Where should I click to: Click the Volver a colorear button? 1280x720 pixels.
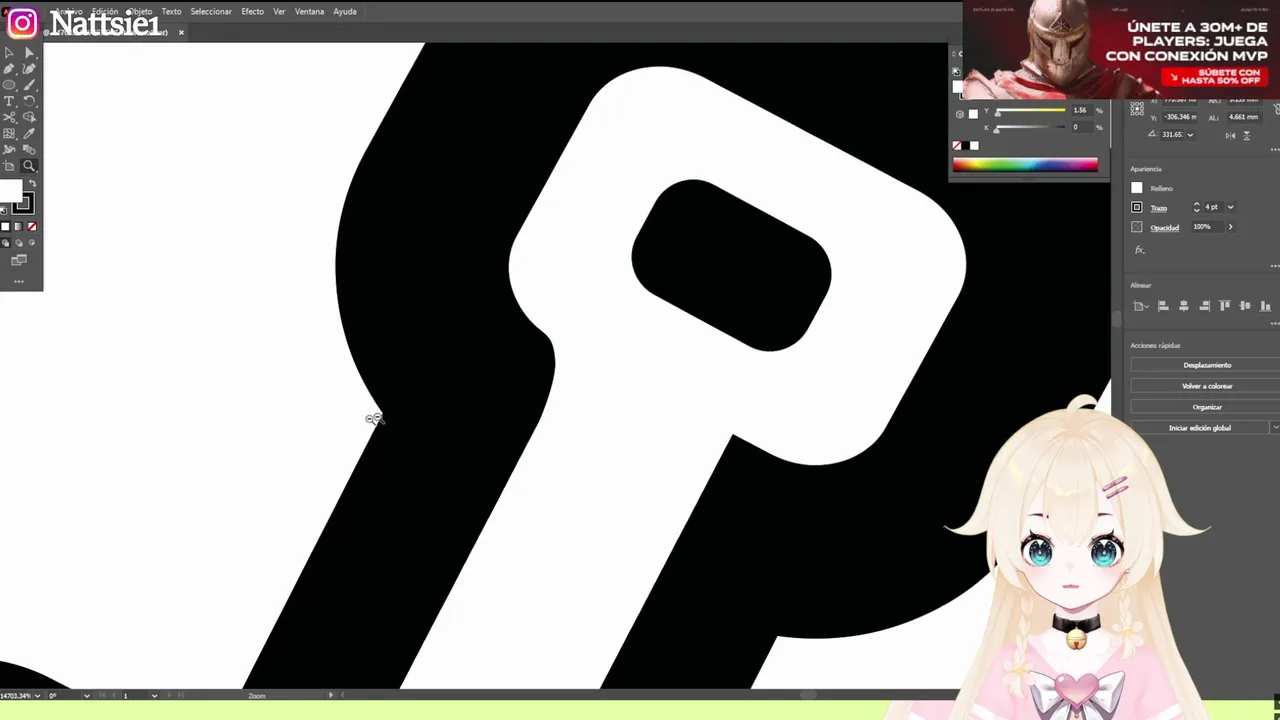click(x=1207, y=386)
